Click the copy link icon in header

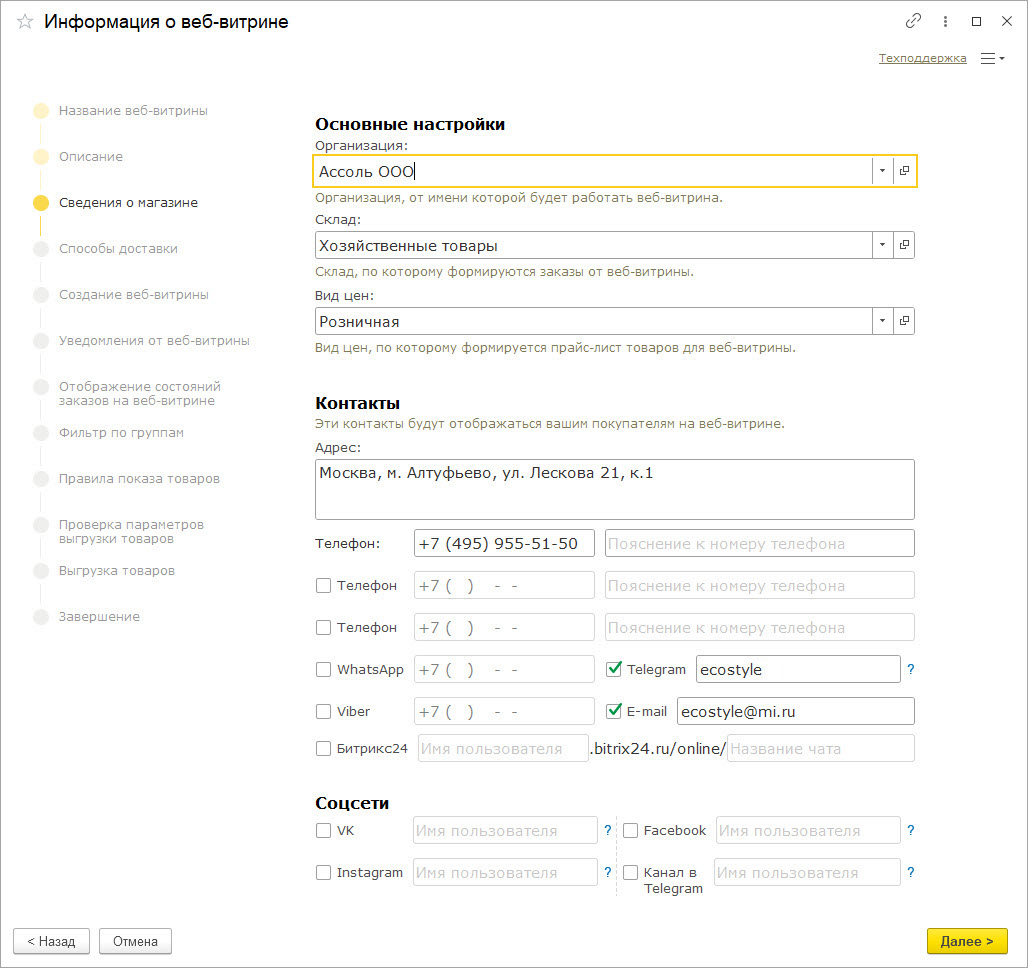click(912, 21)
